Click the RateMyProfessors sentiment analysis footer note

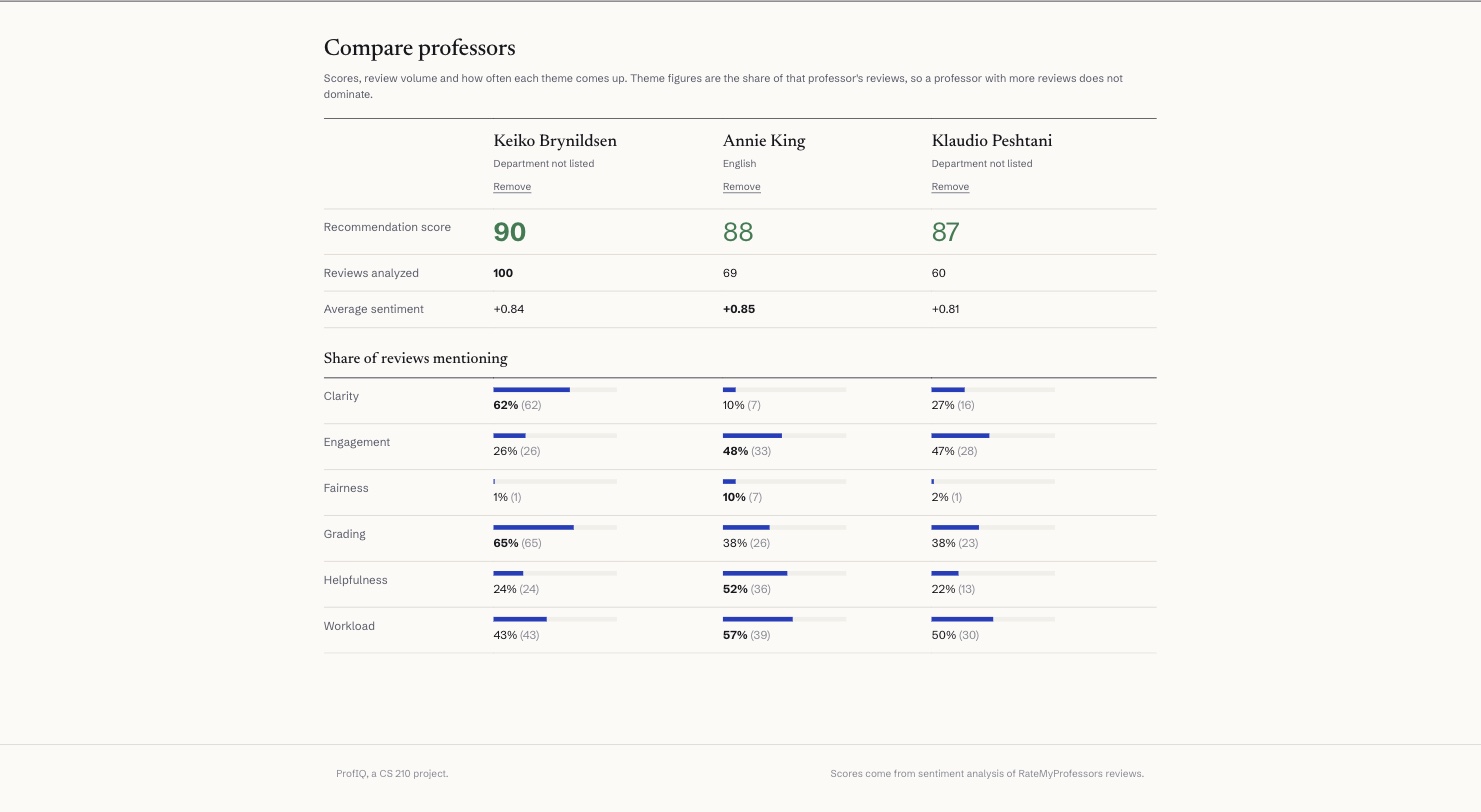click(987, 774)
